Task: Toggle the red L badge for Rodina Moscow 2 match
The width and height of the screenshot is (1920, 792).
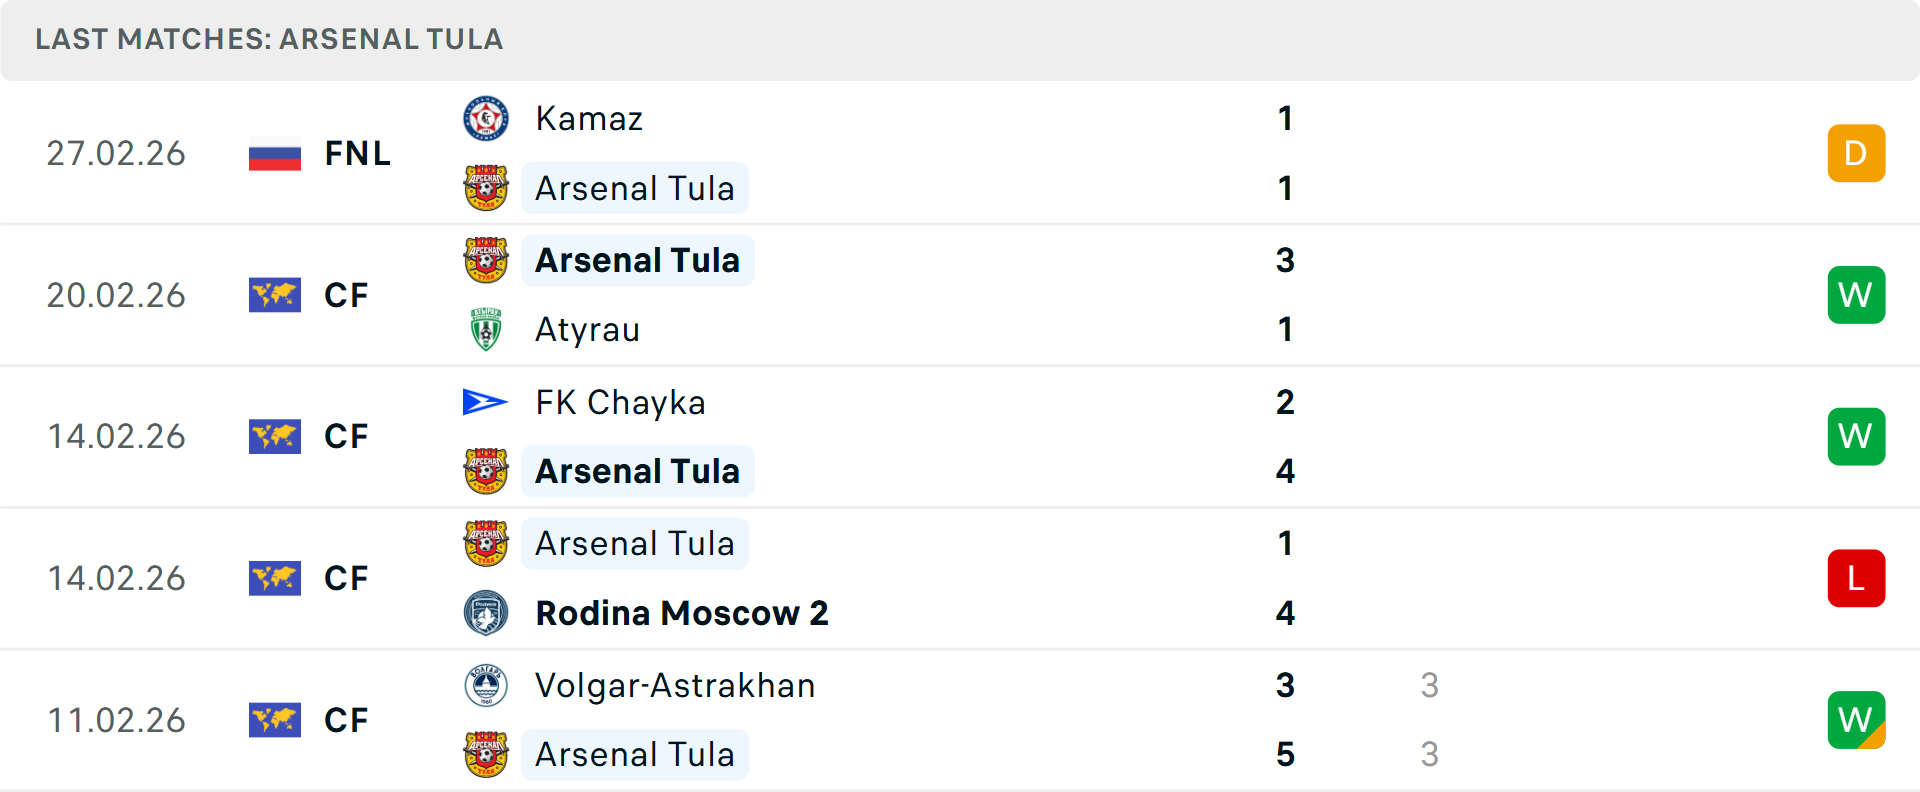Action: [x=1856, y=578]
